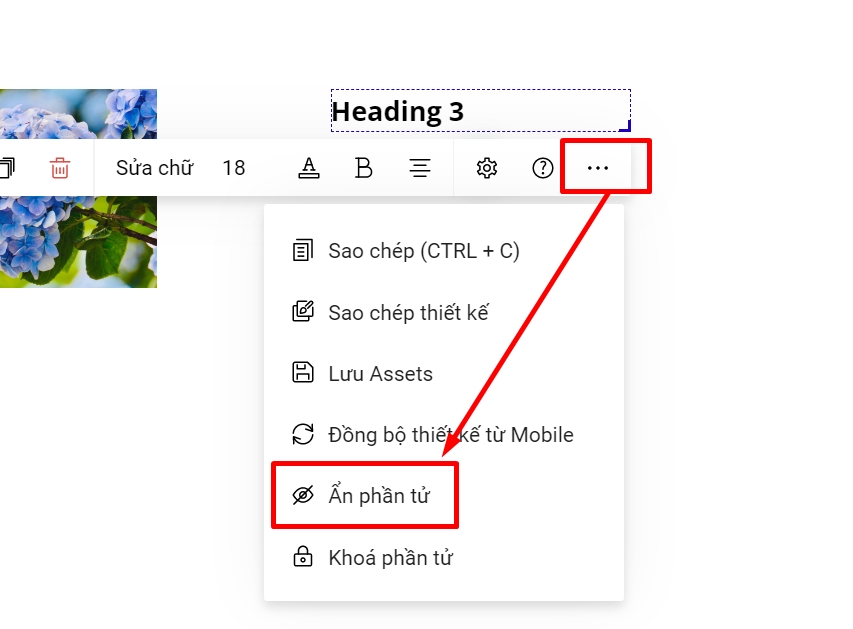Viewport: 853px width, 629px height.
Task: Toggle bold text formatting
Action: tap(364, 168)
